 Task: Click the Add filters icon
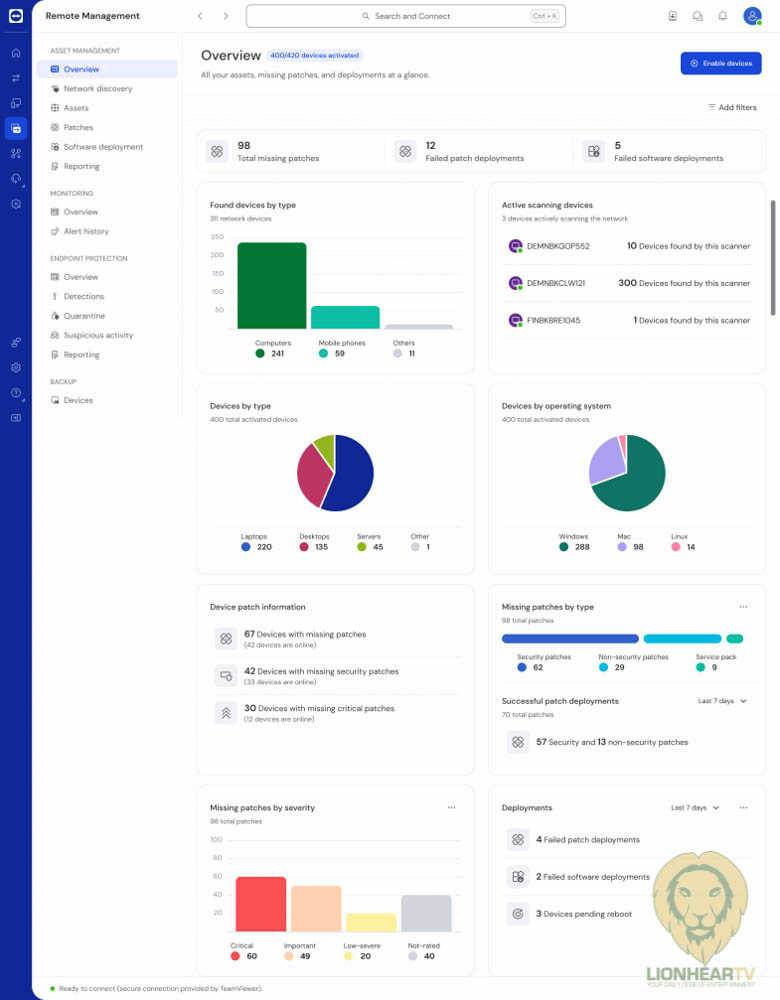click(712, 107)
